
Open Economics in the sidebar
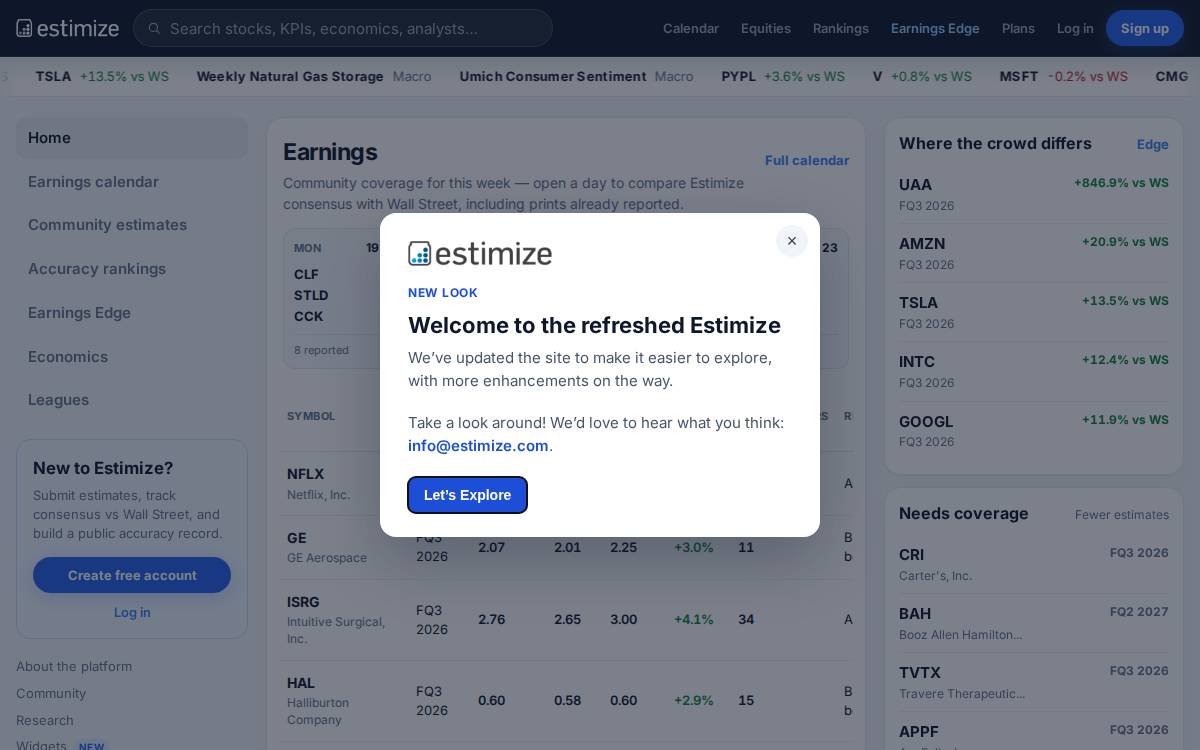click(132, 356)
